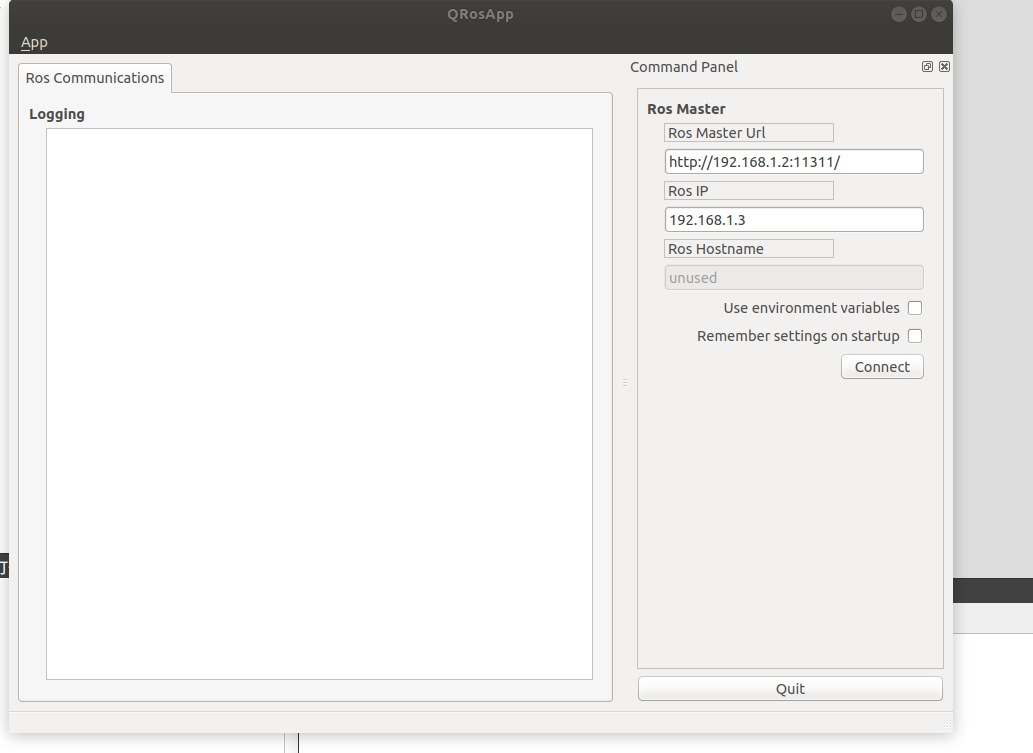Viewport: 1033px width, 753px height.
Task: Open the App menu
Action: tap(34, 43)
